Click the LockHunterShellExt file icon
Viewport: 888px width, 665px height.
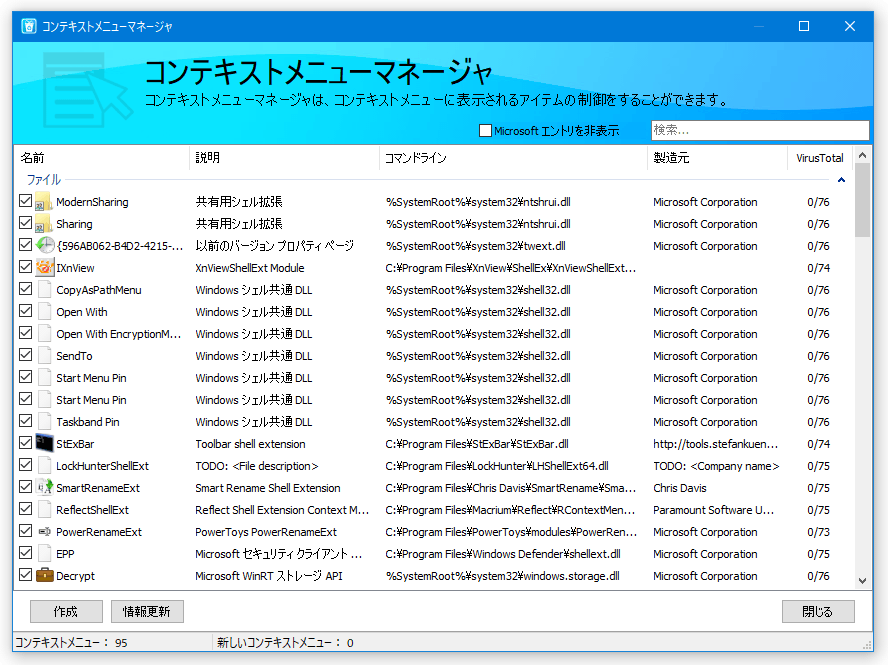pyautogui.click(x=44, y=466)
